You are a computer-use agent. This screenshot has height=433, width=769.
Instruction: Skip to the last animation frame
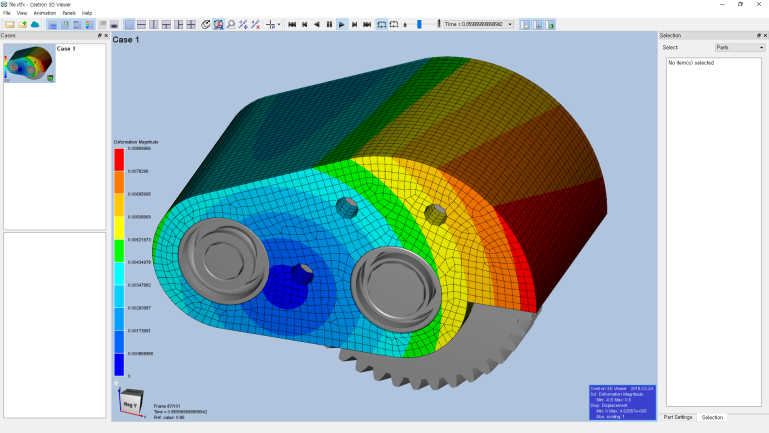pos(367,24)
